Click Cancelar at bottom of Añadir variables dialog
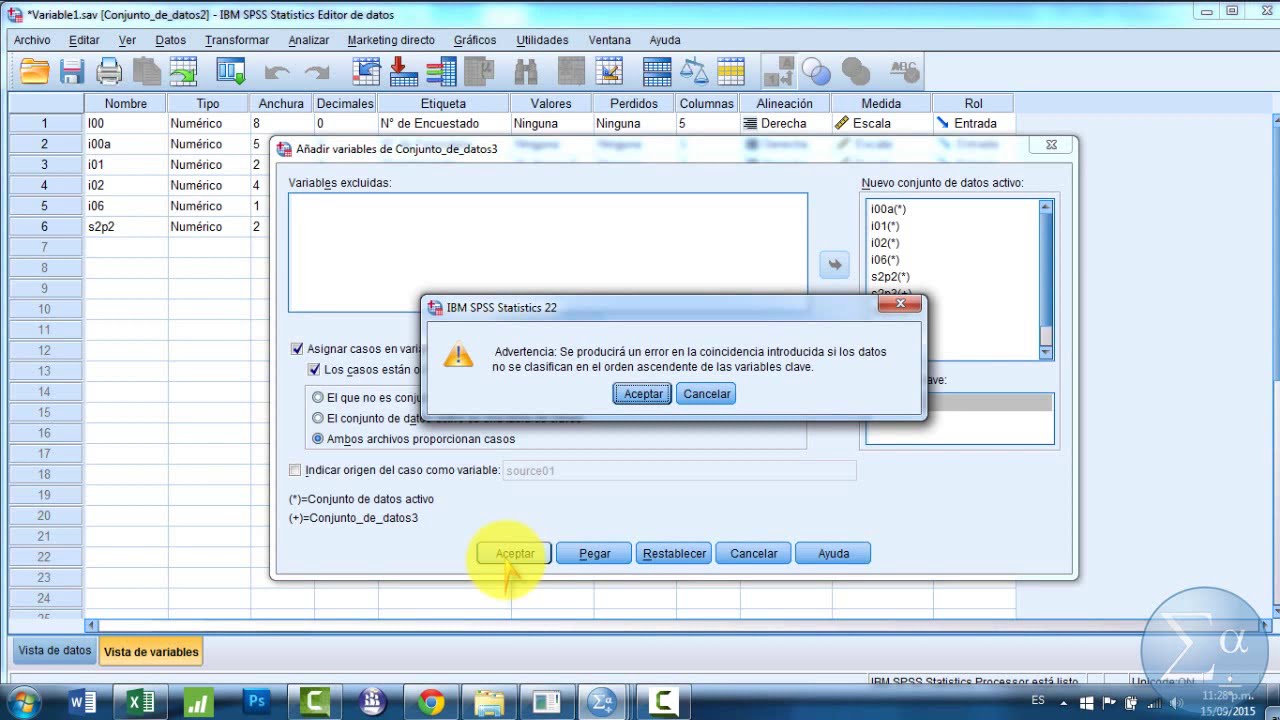The width and height of the screenshot is (1280, 720). [753, 554]
